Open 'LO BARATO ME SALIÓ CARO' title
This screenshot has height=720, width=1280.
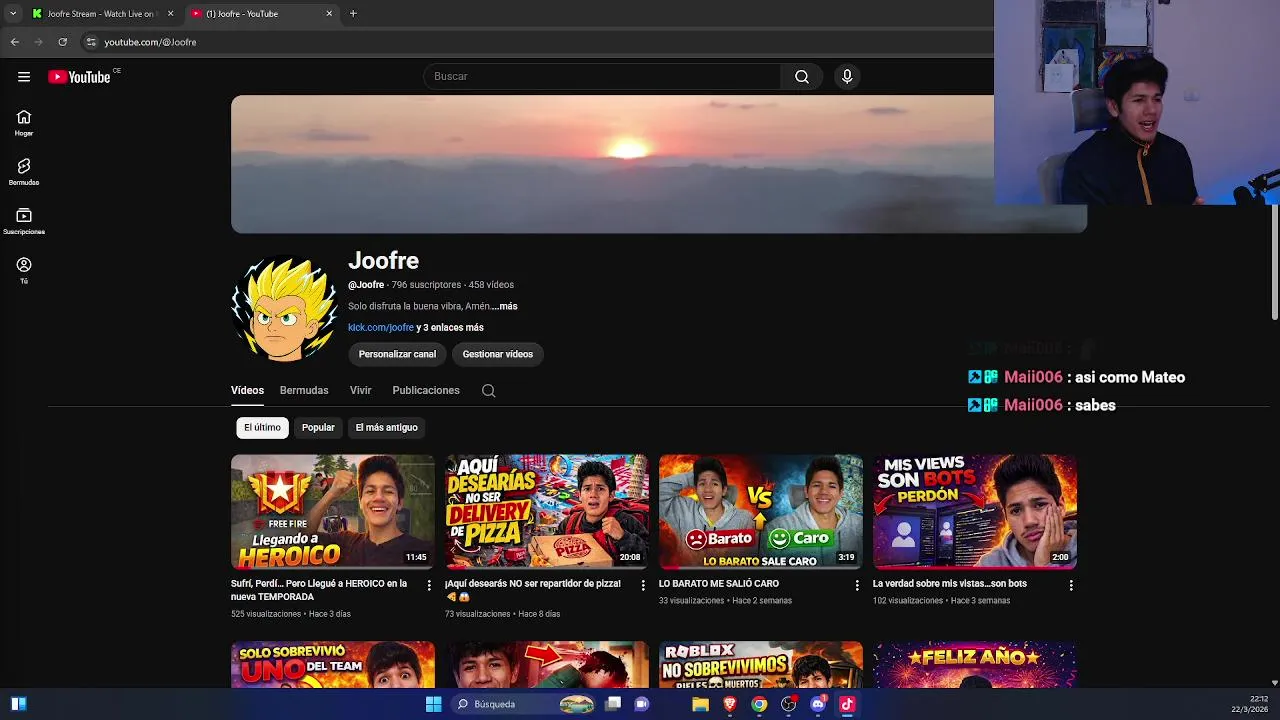[x=719, y=584]
